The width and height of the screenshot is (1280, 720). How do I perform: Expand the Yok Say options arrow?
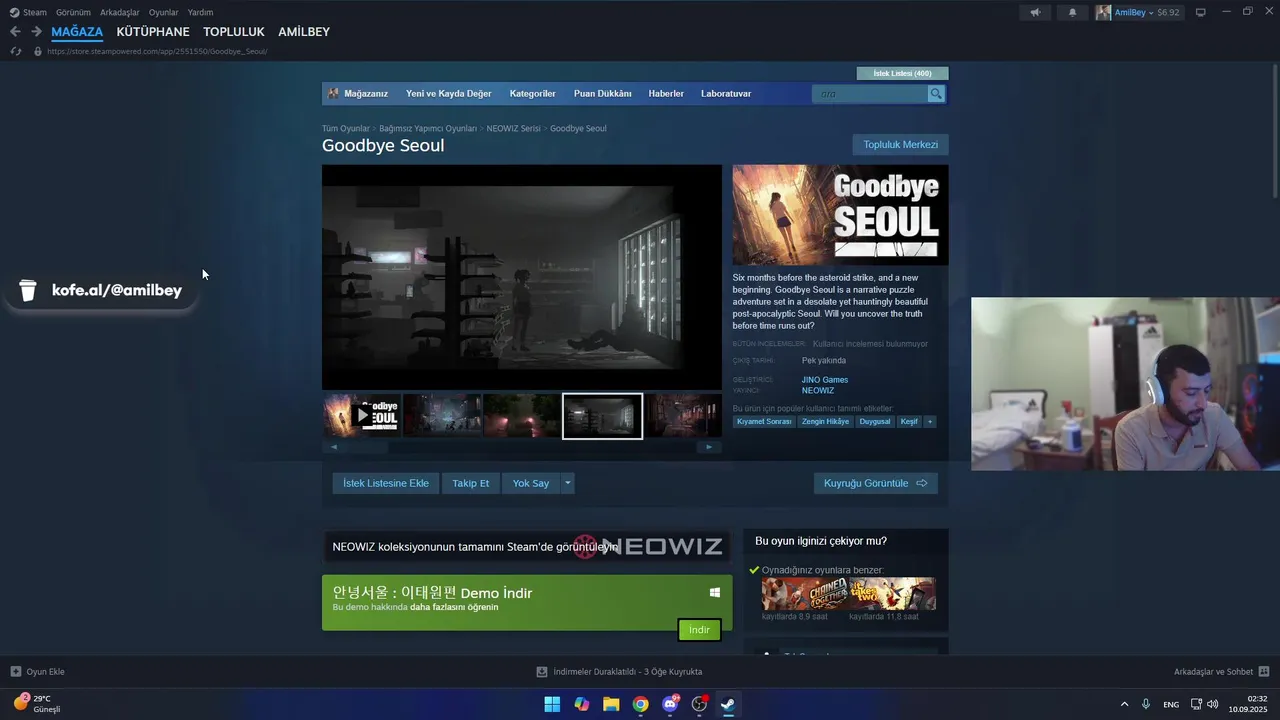tap(568, 483)
